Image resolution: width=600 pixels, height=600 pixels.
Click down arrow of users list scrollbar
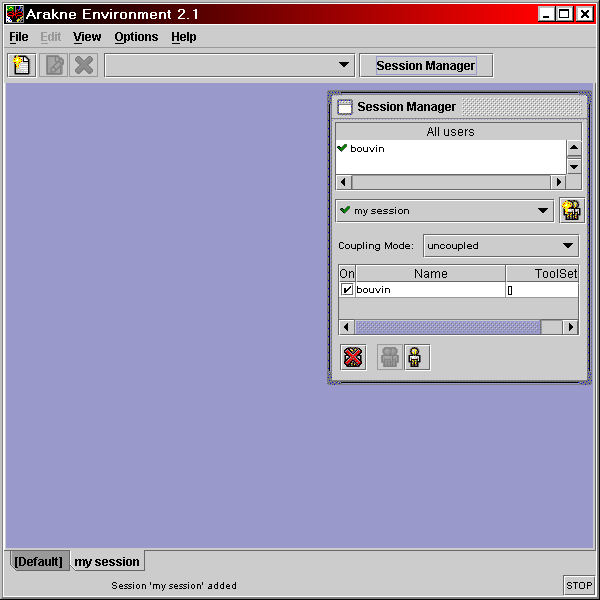click(574, 167)
